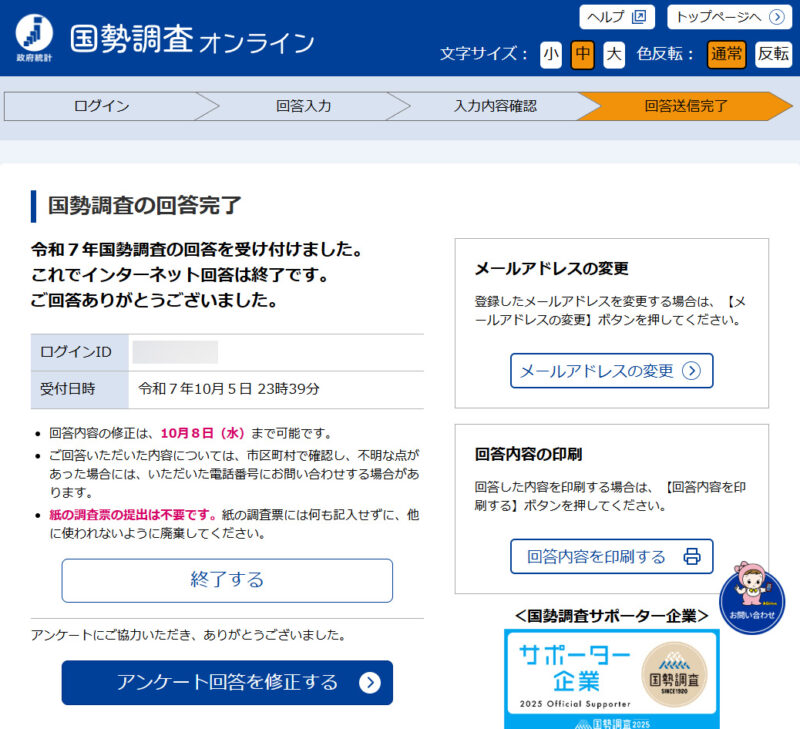The height and width of the screenshot is (729, 800).
Task: Select normal color mode (通常)
Action: point(726,54)
